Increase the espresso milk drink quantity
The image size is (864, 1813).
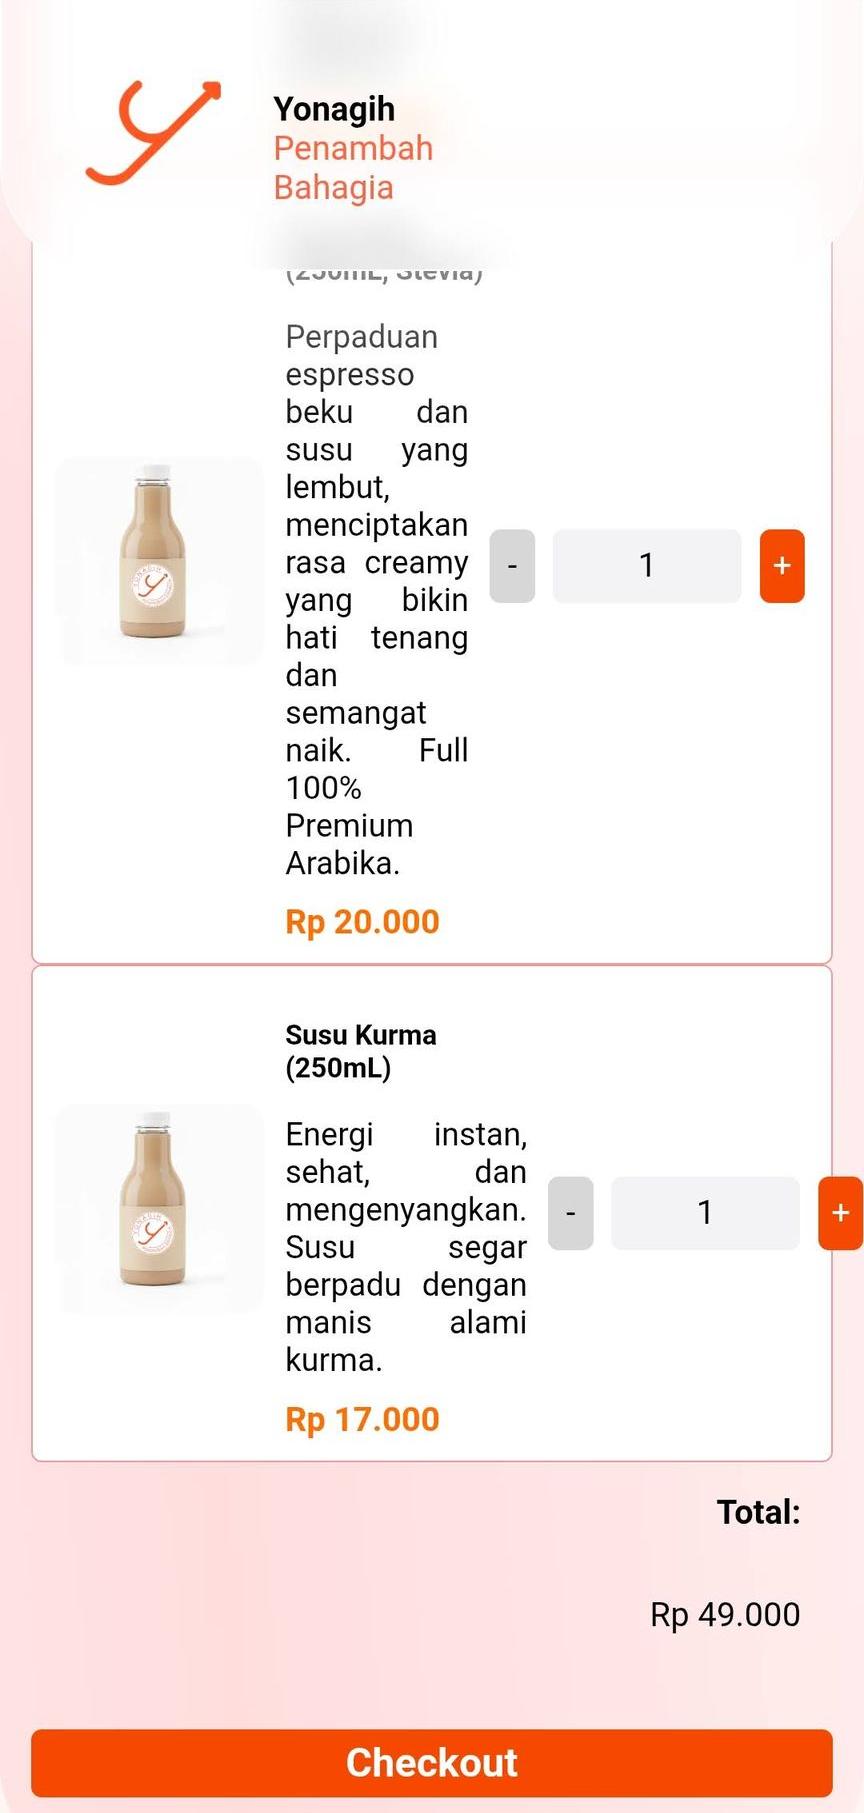tap(782, 566)
